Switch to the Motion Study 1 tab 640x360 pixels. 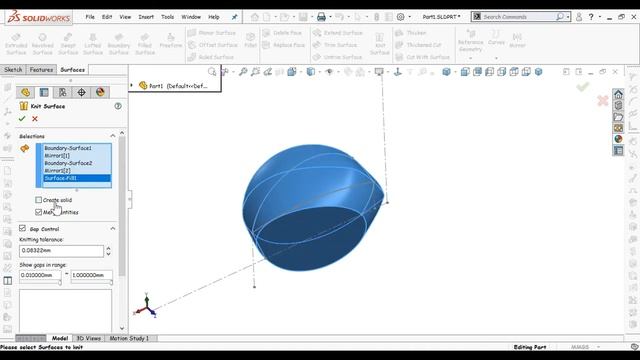(129, 338)
